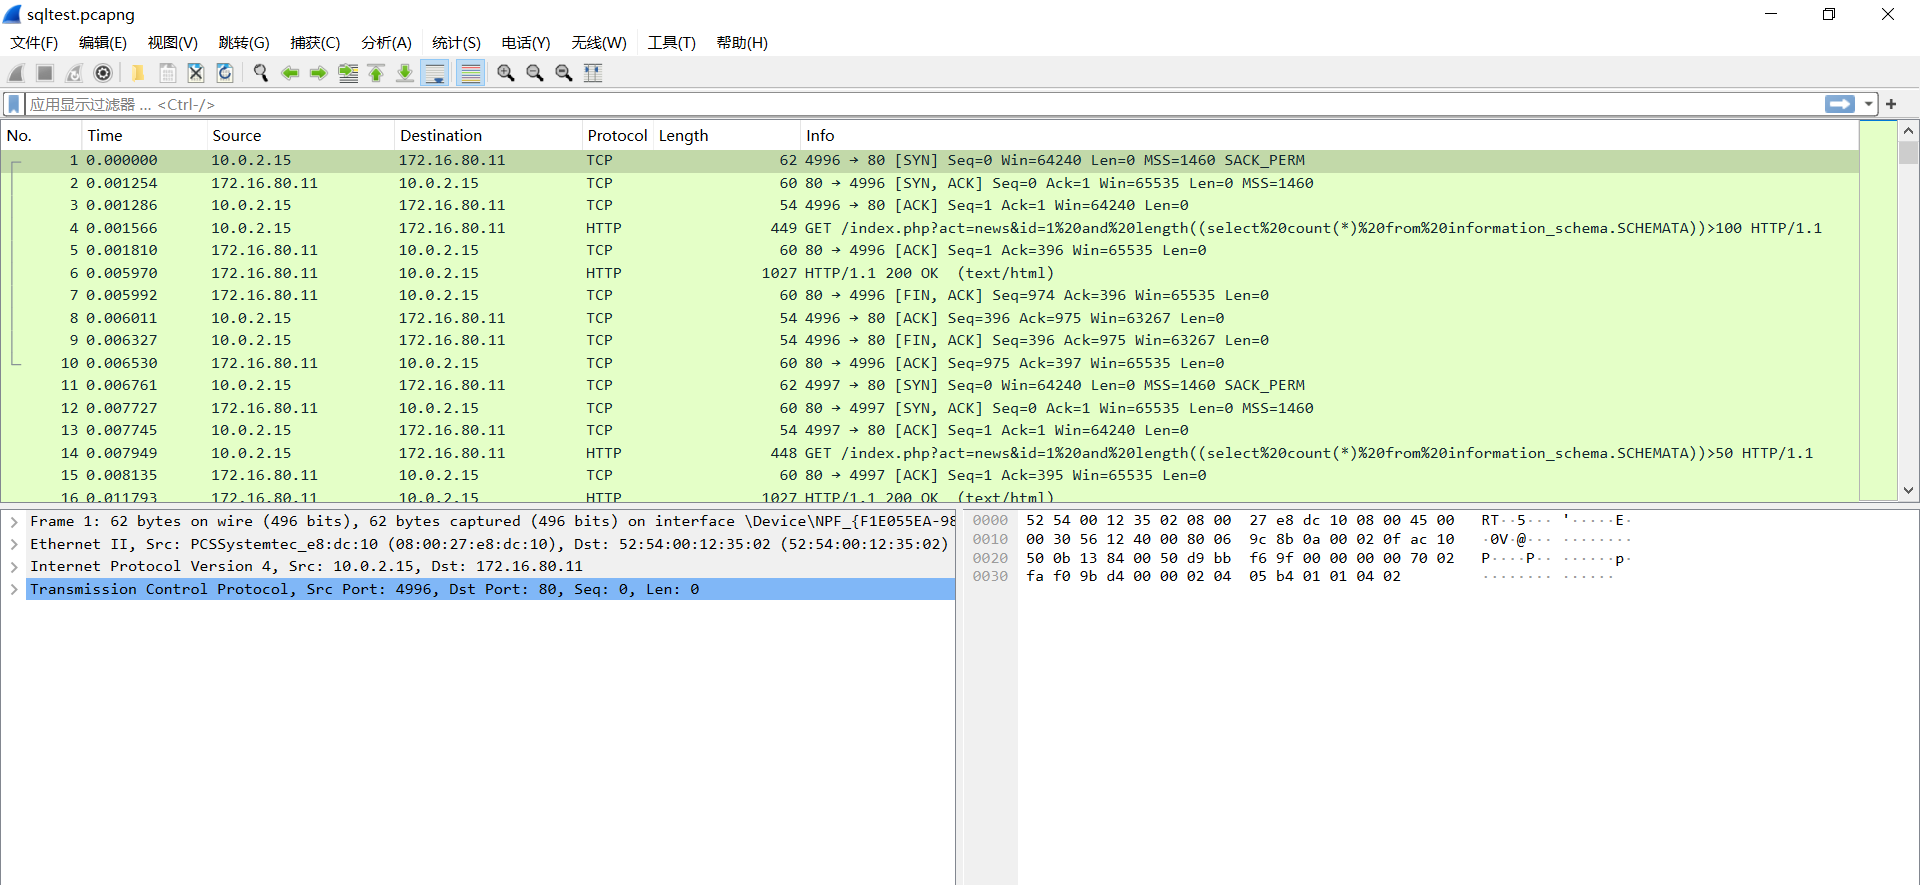
Task: Open capture options gear icon
Action: 103,73
